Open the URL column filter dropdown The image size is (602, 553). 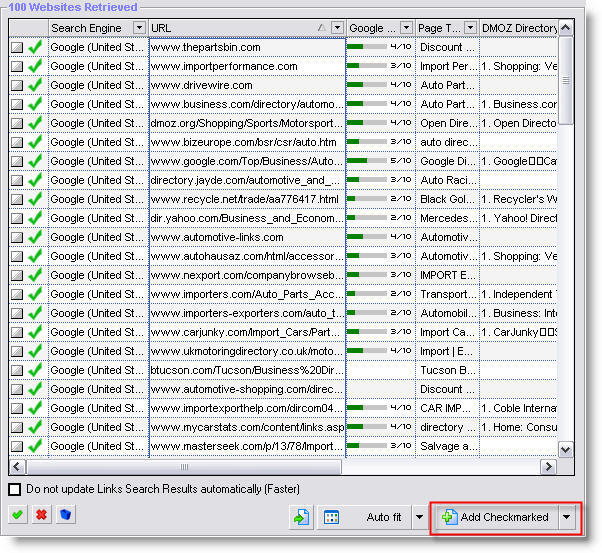tap(337, 28)
